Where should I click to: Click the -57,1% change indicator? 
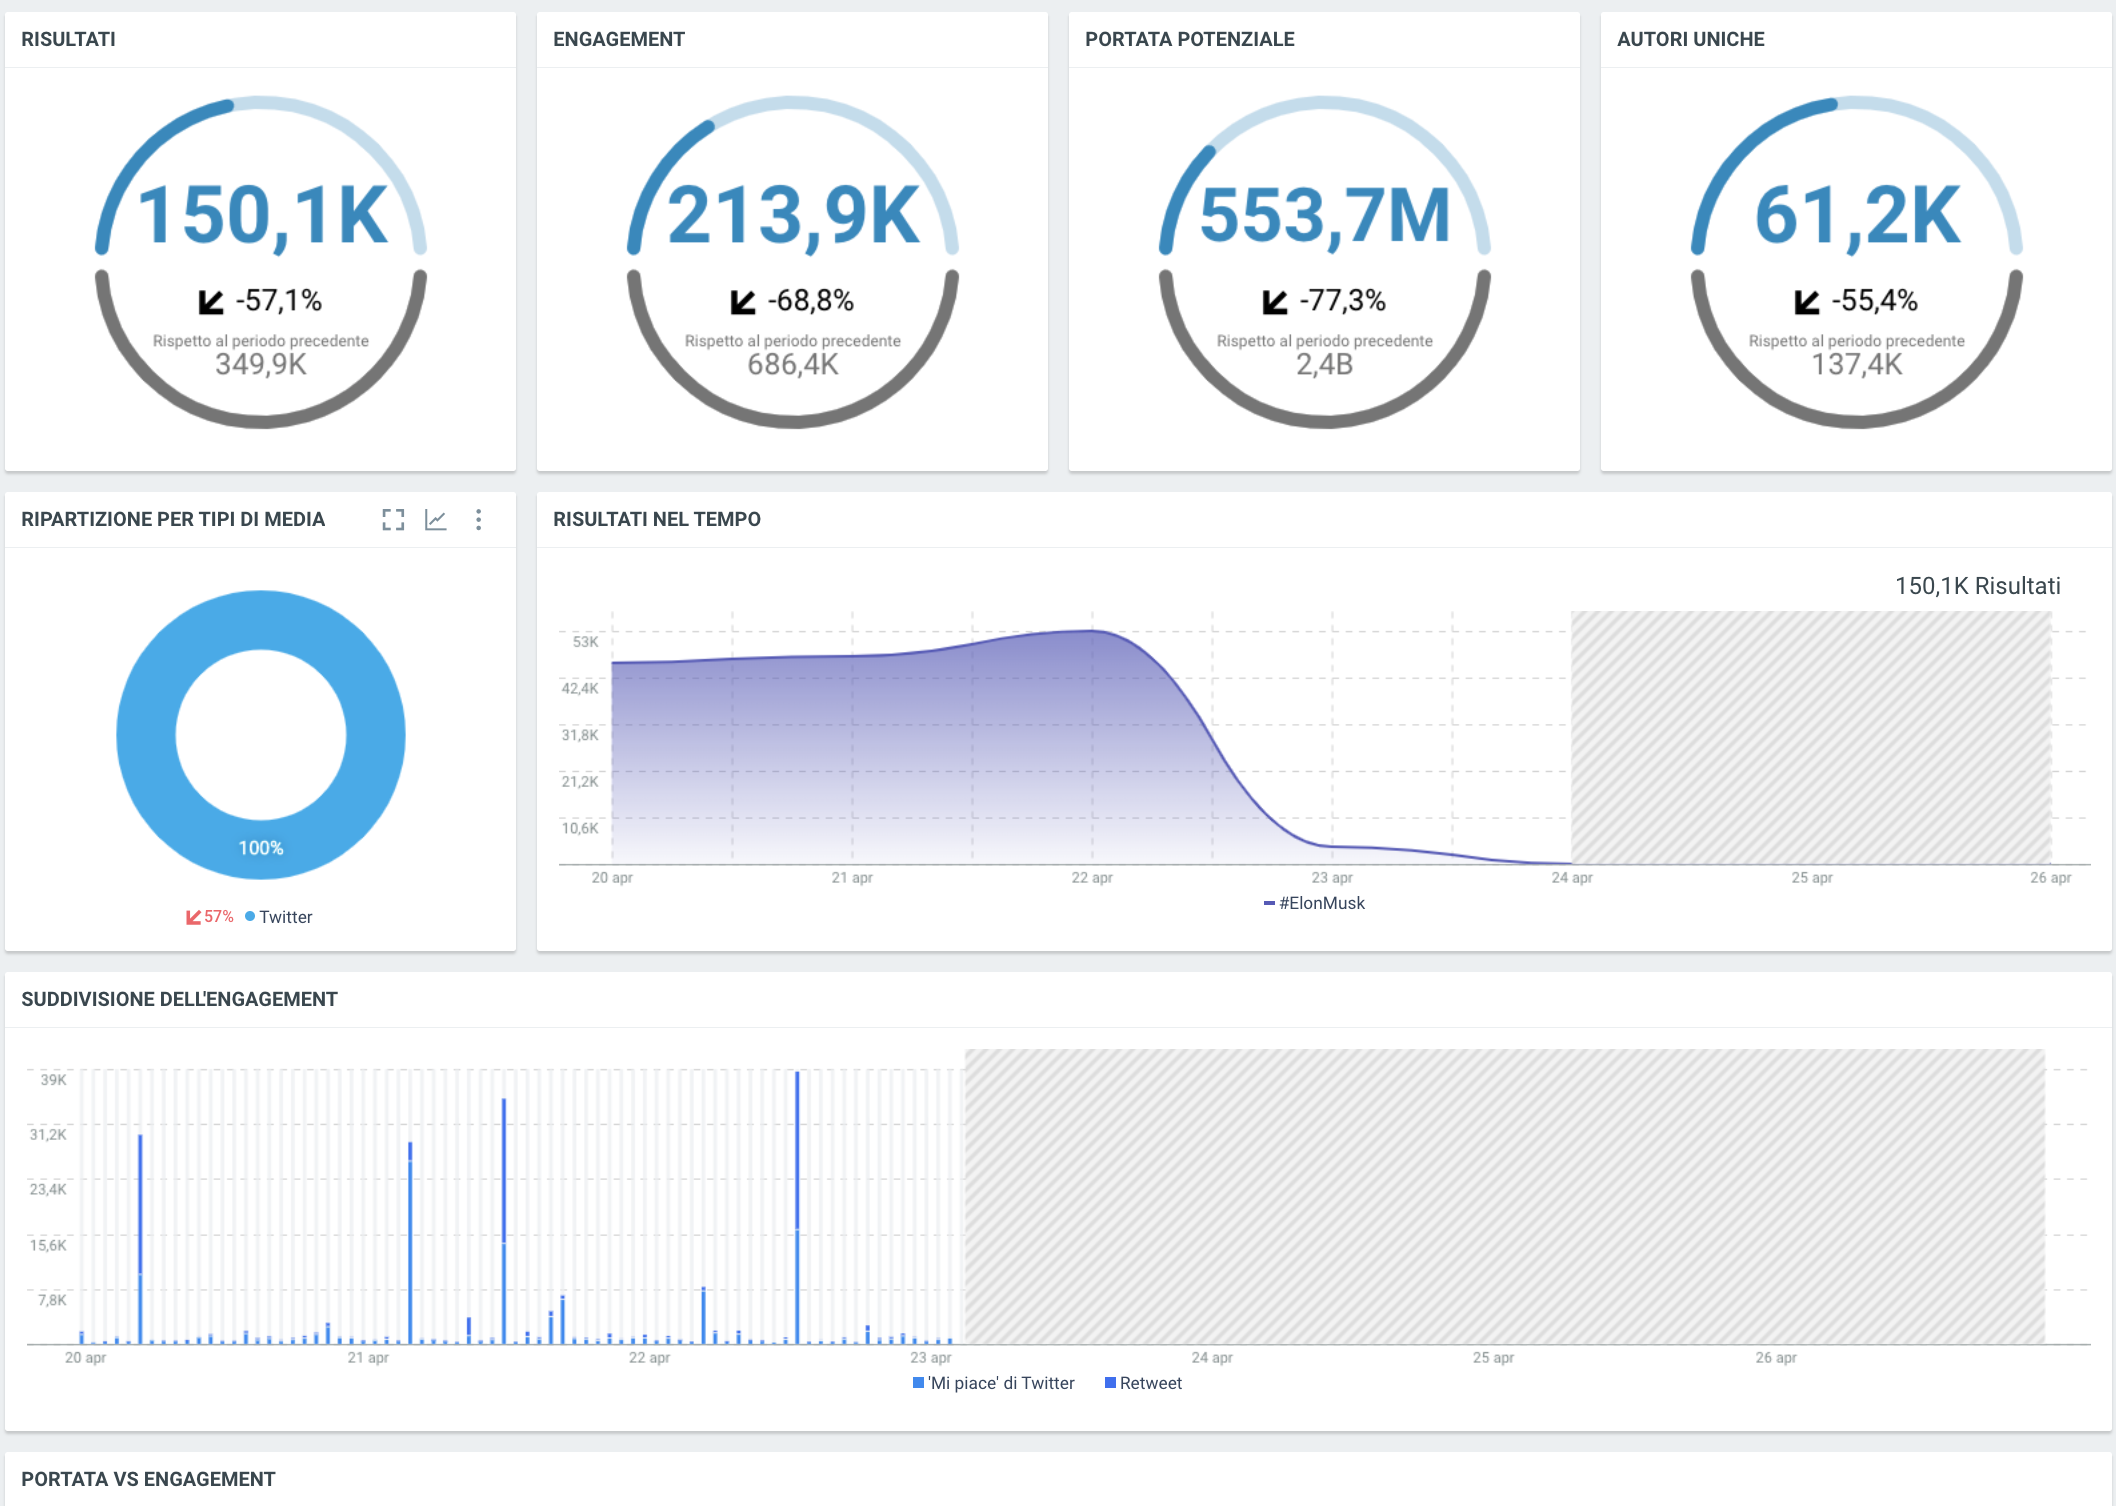[x=260, y=300]
